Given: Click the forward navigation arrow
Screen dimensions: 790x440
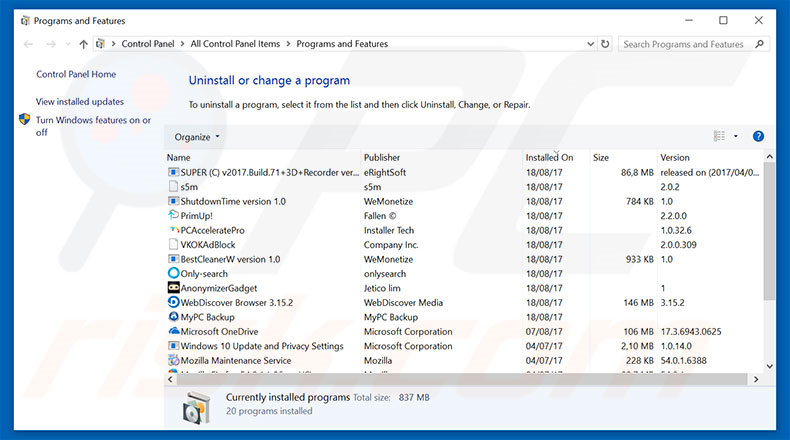Looking at the screenshot, I should [51, 44].
